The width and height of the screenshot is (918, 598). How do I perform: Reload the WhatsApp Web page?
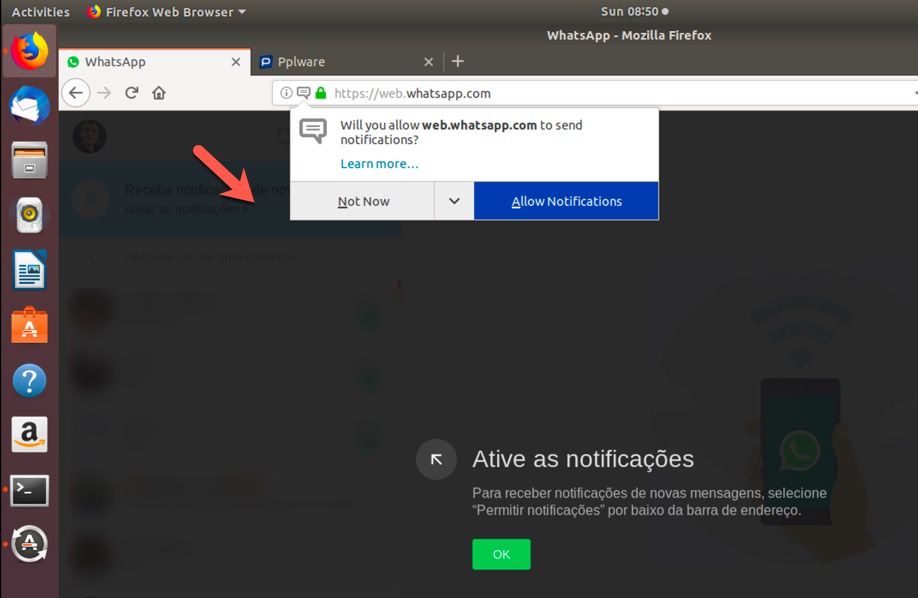(131, 92)
